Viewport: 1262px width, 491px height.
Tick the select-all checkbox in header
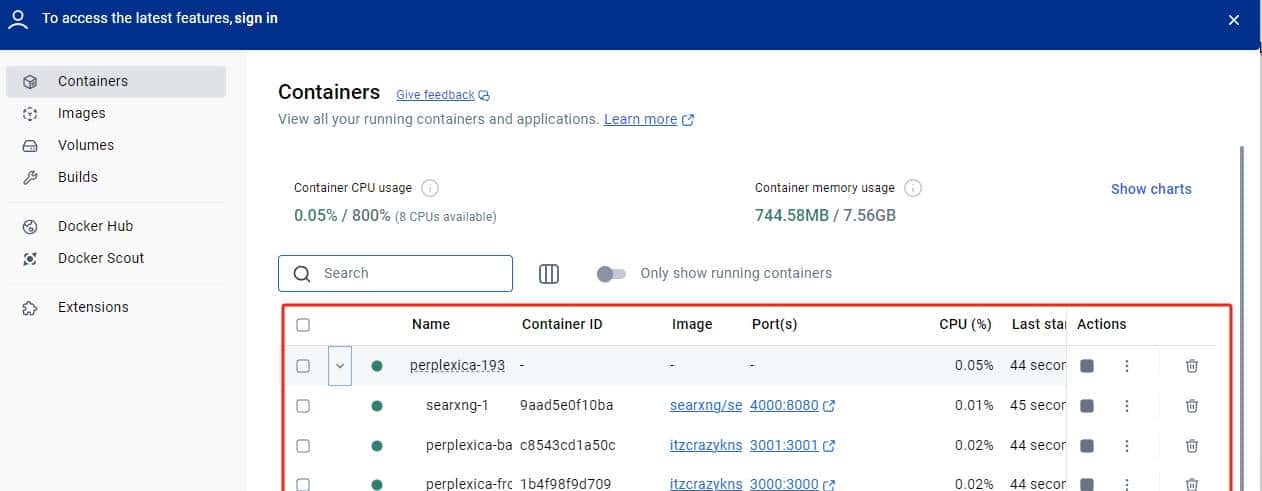303,325
